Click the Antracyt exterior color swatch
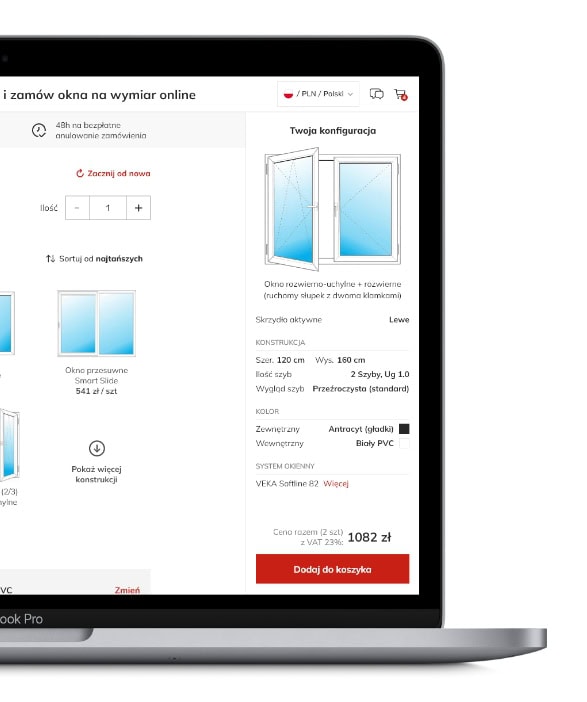 [404, 429]
